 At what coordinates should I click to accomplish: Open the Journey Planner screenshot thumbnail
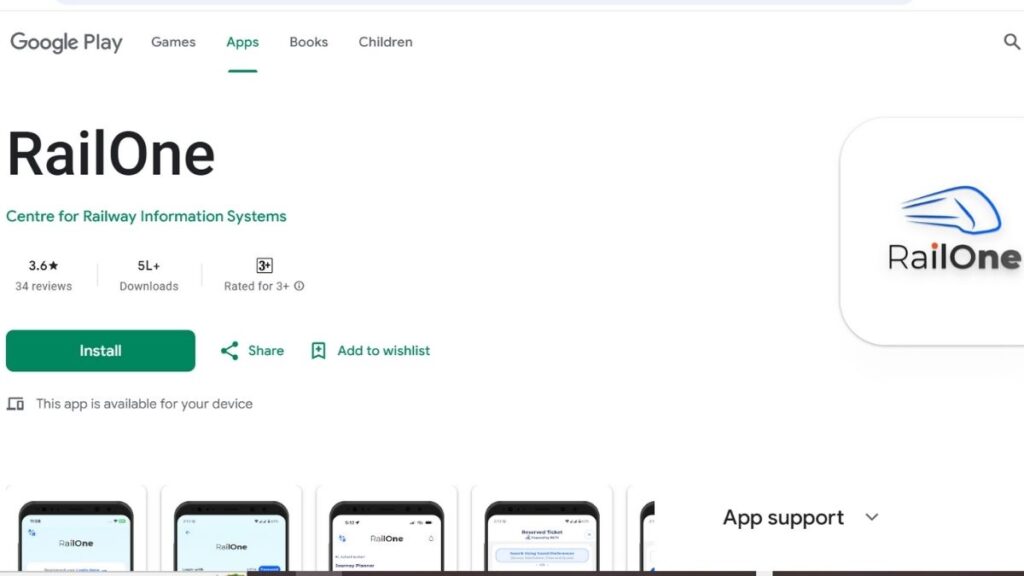tap(387, 530)
